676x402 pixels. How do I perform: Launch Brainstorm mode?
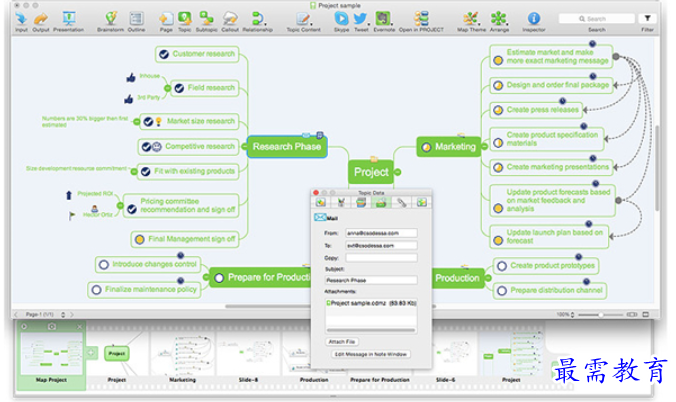pos(110,22)
